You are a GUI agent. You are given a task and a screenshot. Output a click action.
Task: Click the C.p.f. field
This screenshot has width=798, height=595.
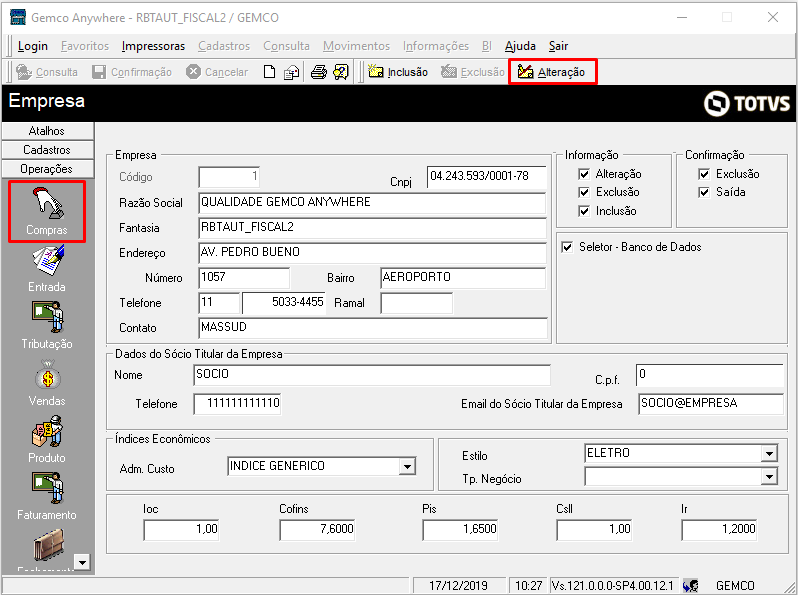tap(709, 375)
